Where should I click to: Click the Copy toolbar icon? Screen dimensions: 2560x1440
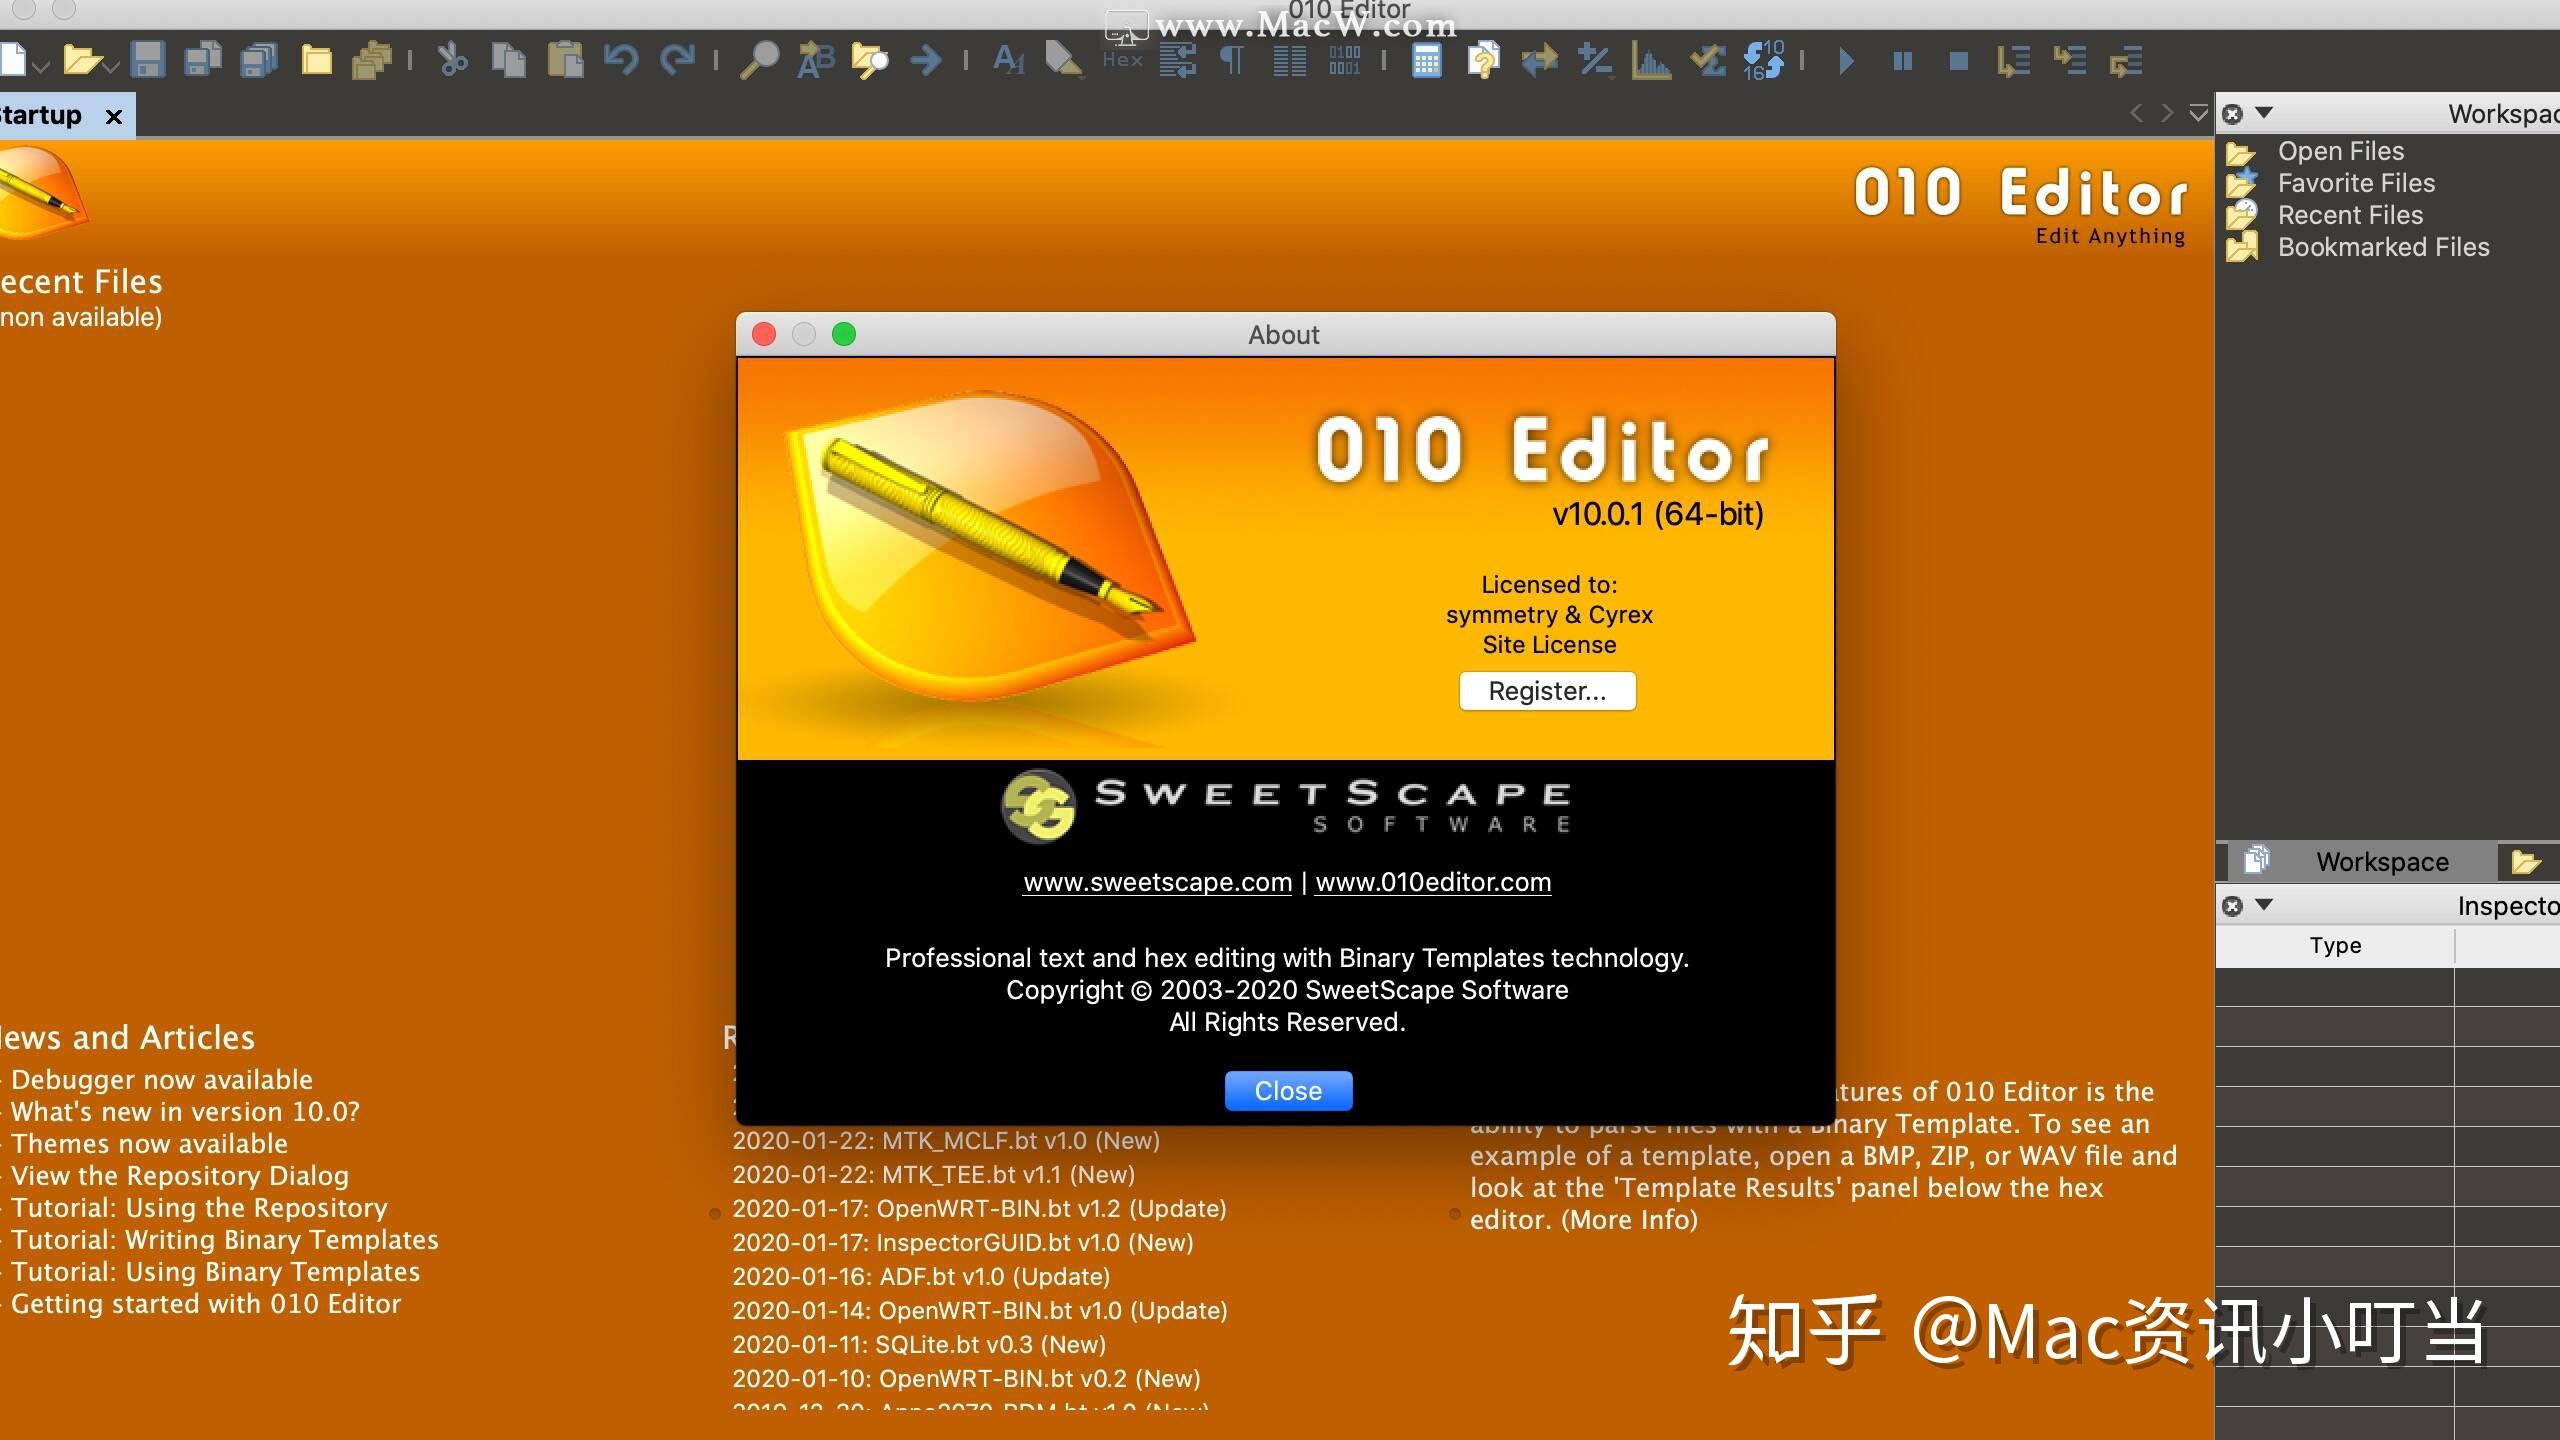508,60
